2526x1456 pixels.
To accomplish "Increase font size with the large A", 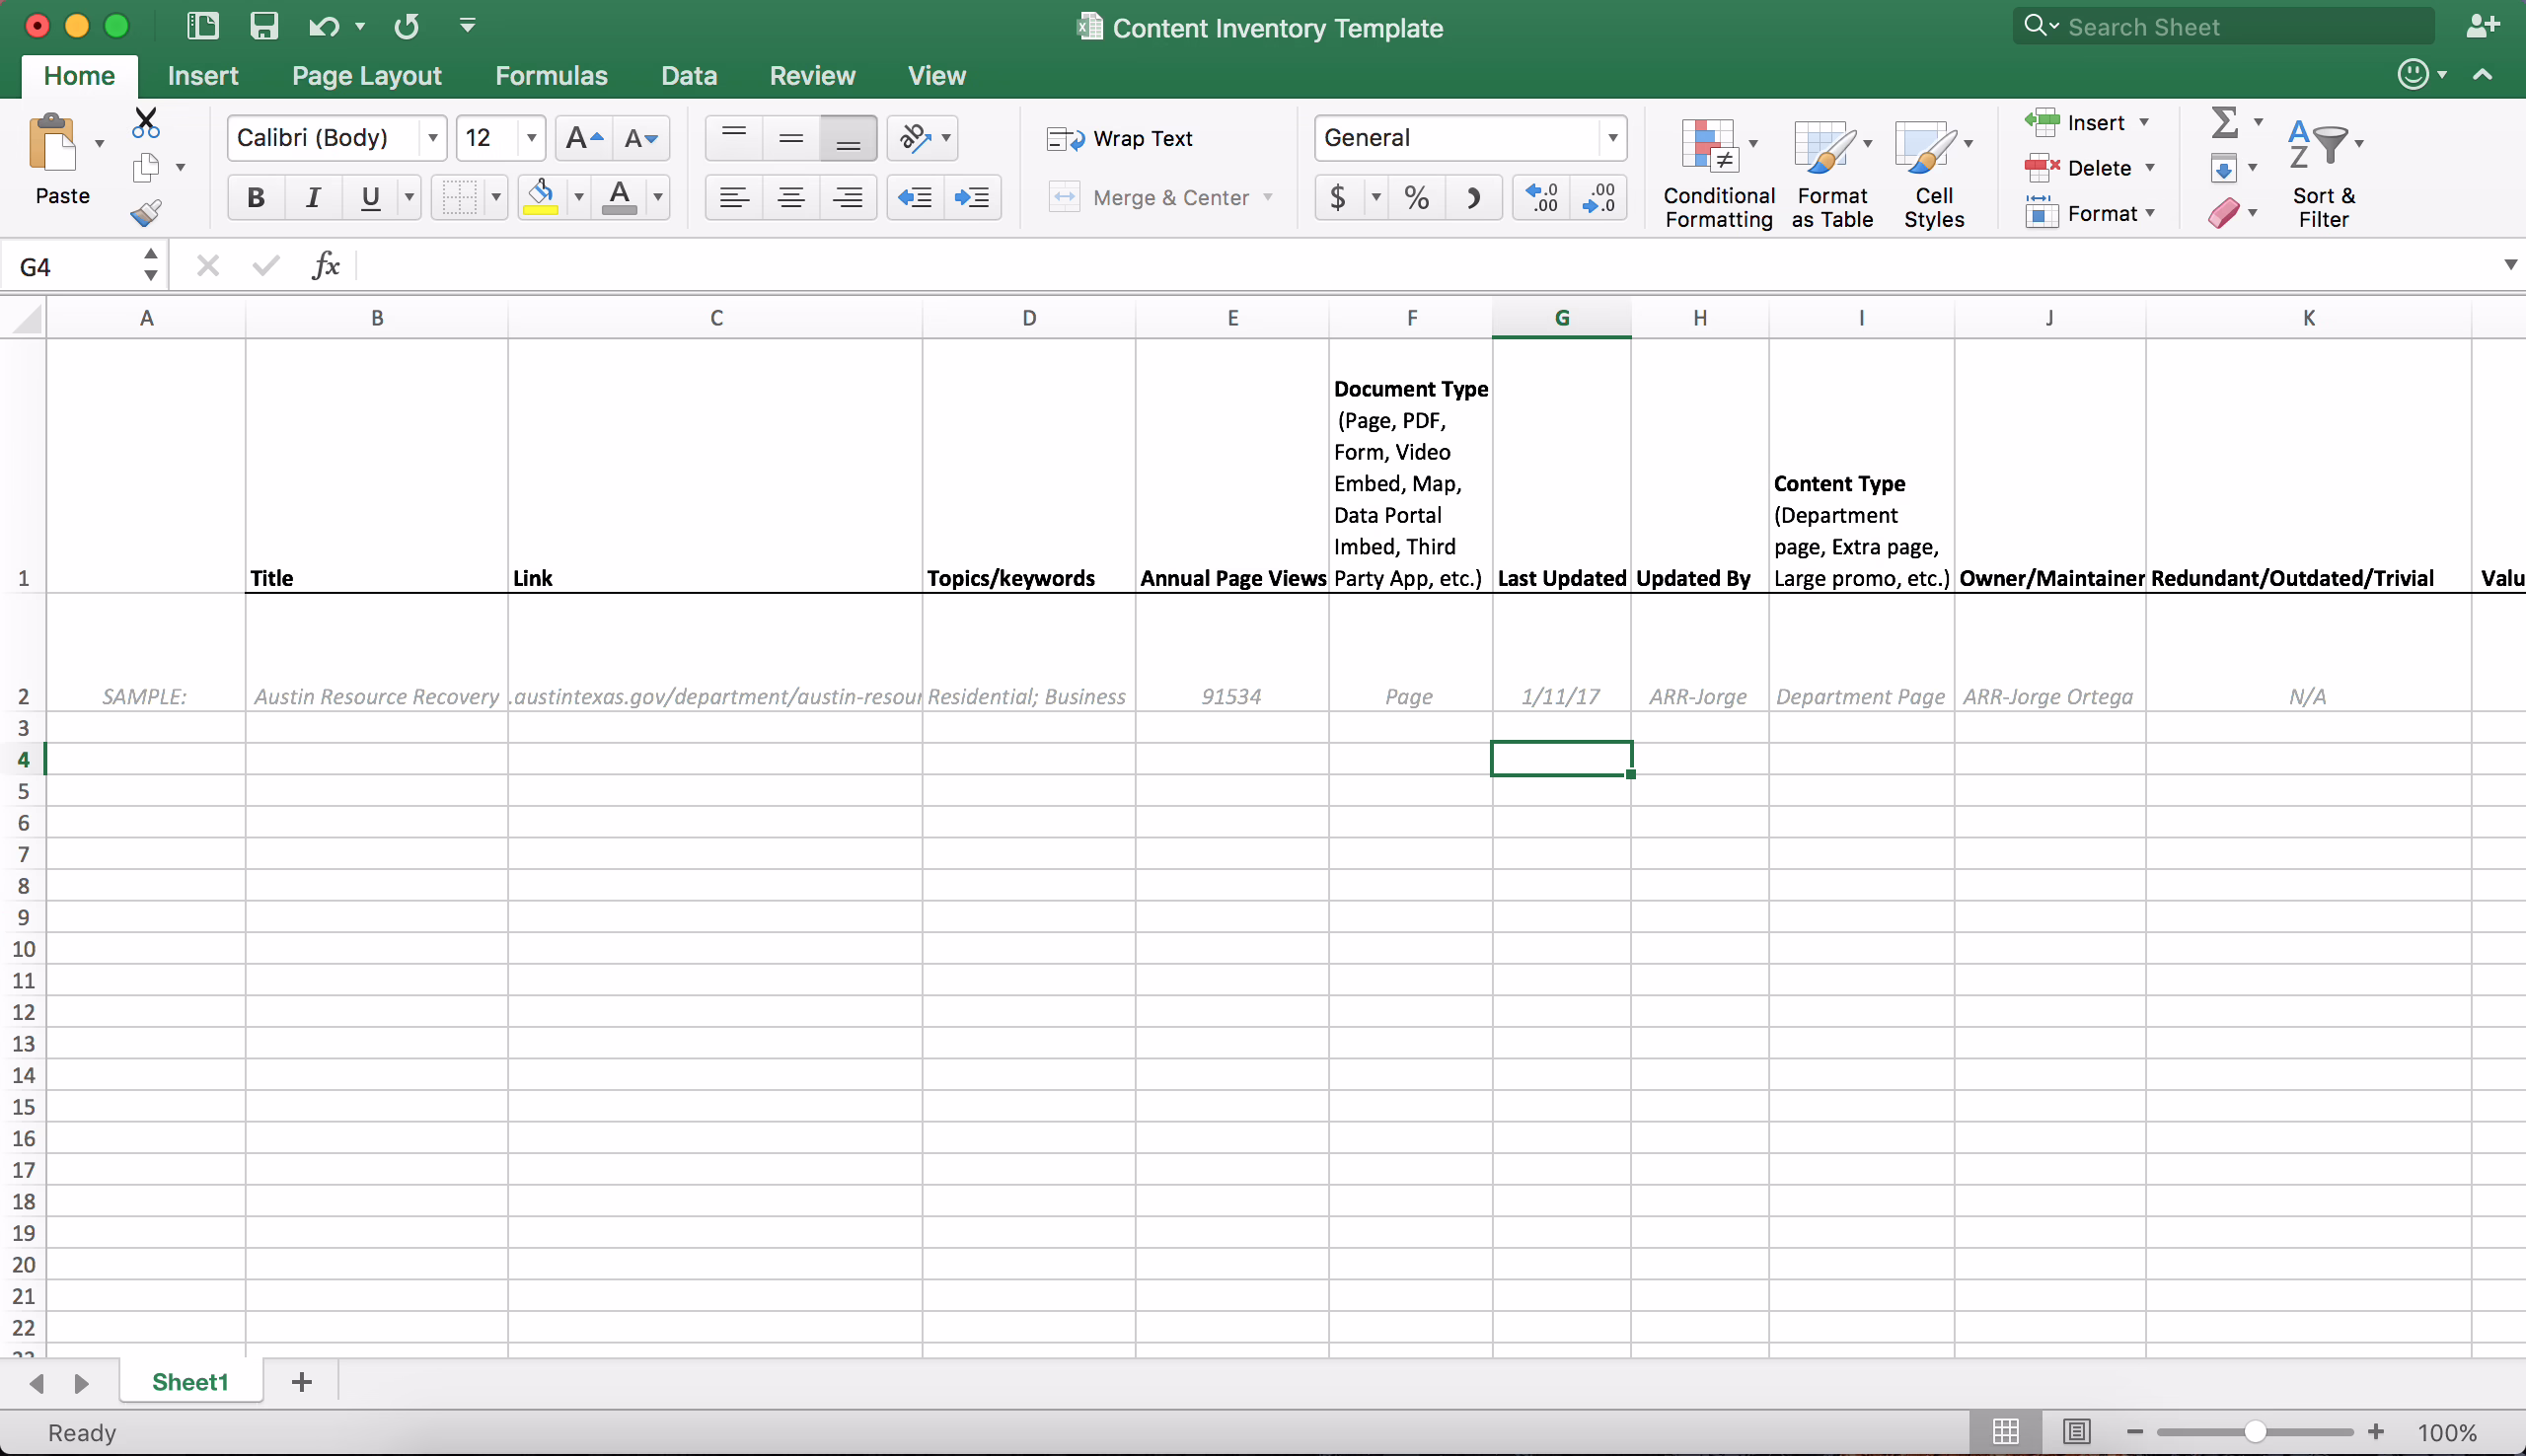I will coord(584,138).
